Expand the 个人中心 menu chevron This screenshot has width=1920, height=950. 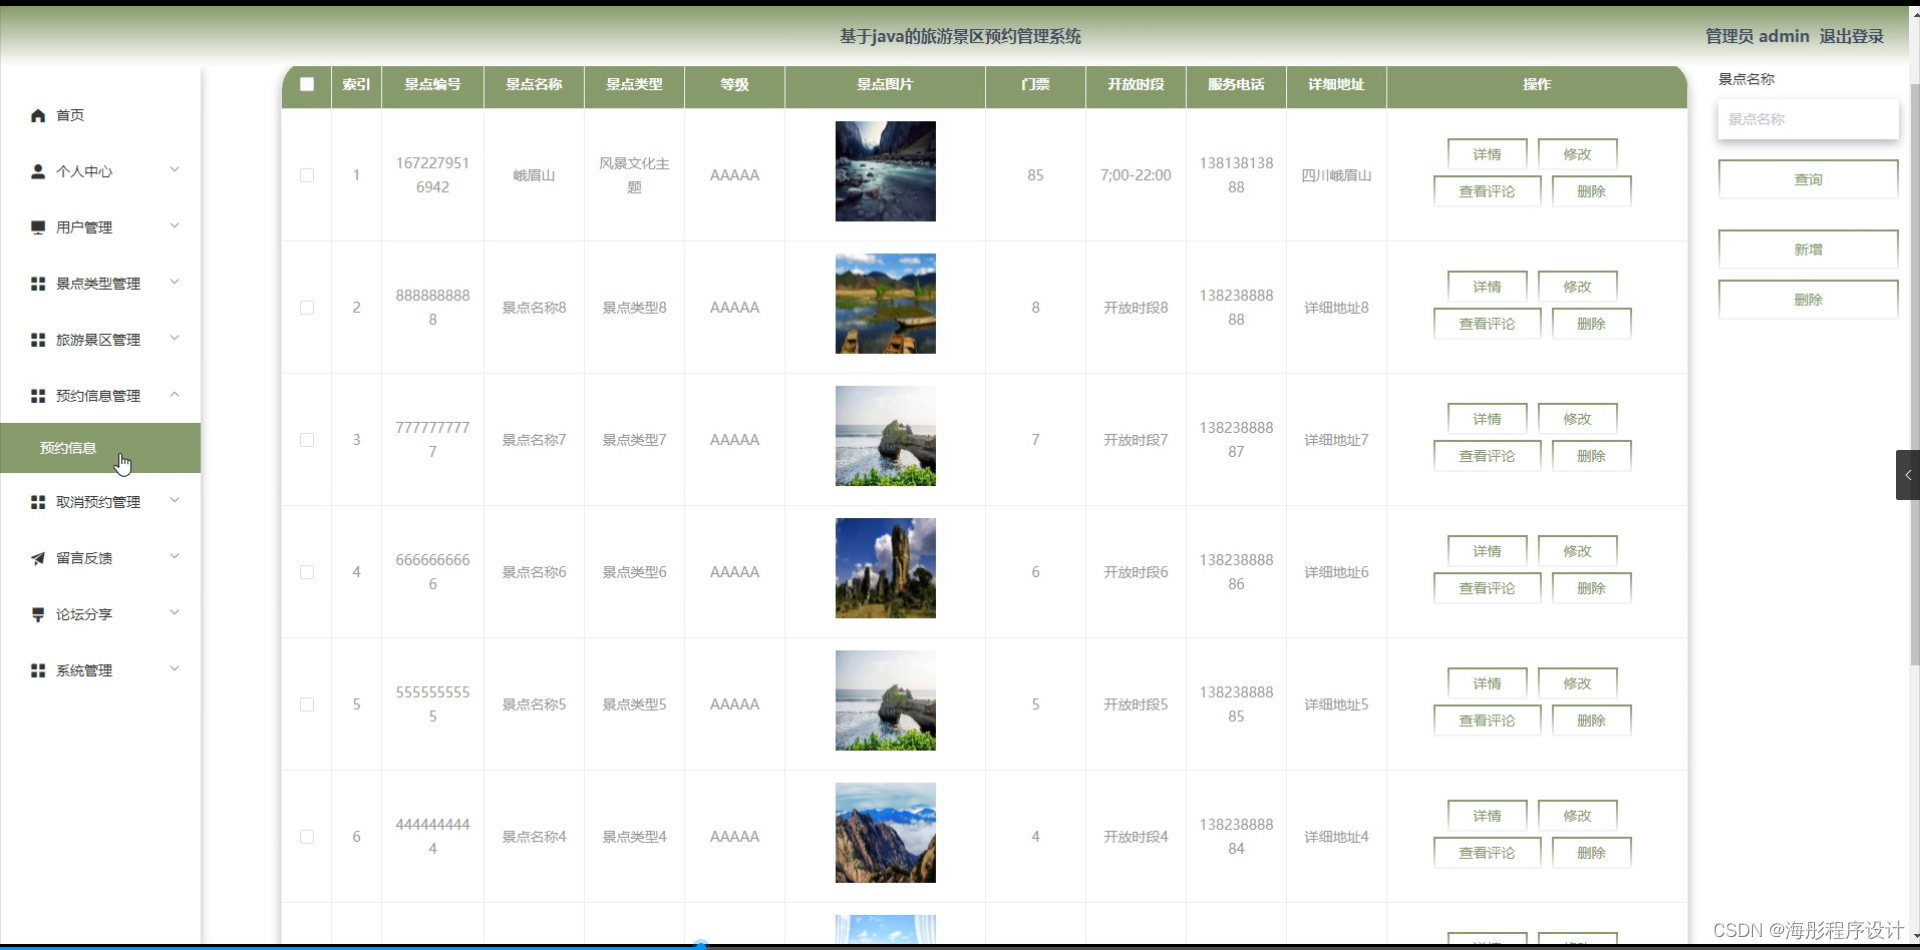pos(175,170)
